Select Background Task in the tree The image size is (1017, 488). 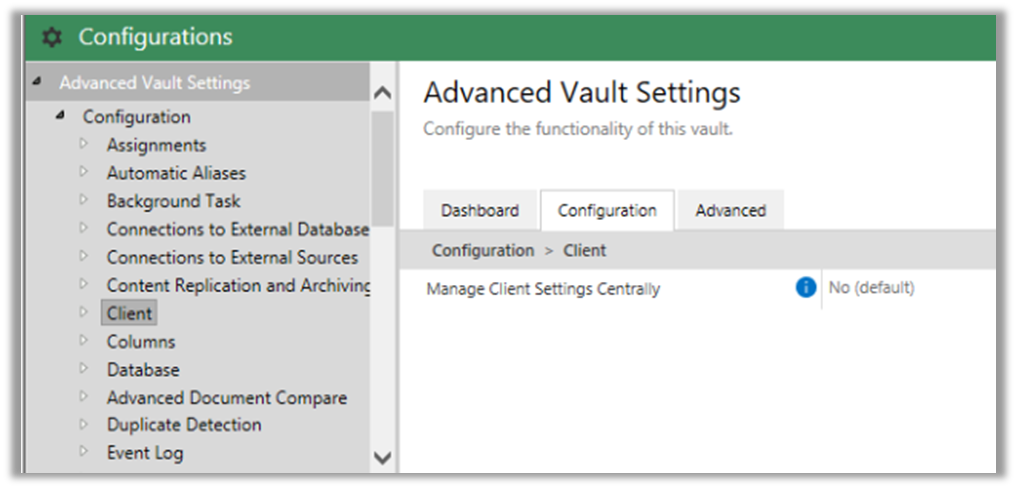173,201
